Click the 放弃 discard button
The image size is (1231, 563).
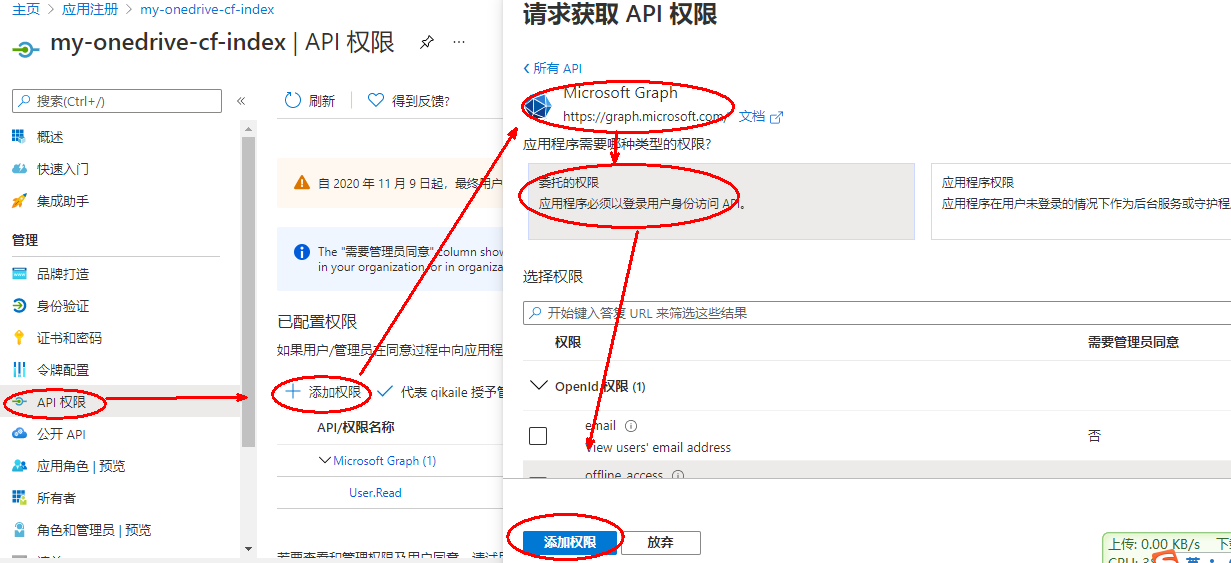pos(660,542)
